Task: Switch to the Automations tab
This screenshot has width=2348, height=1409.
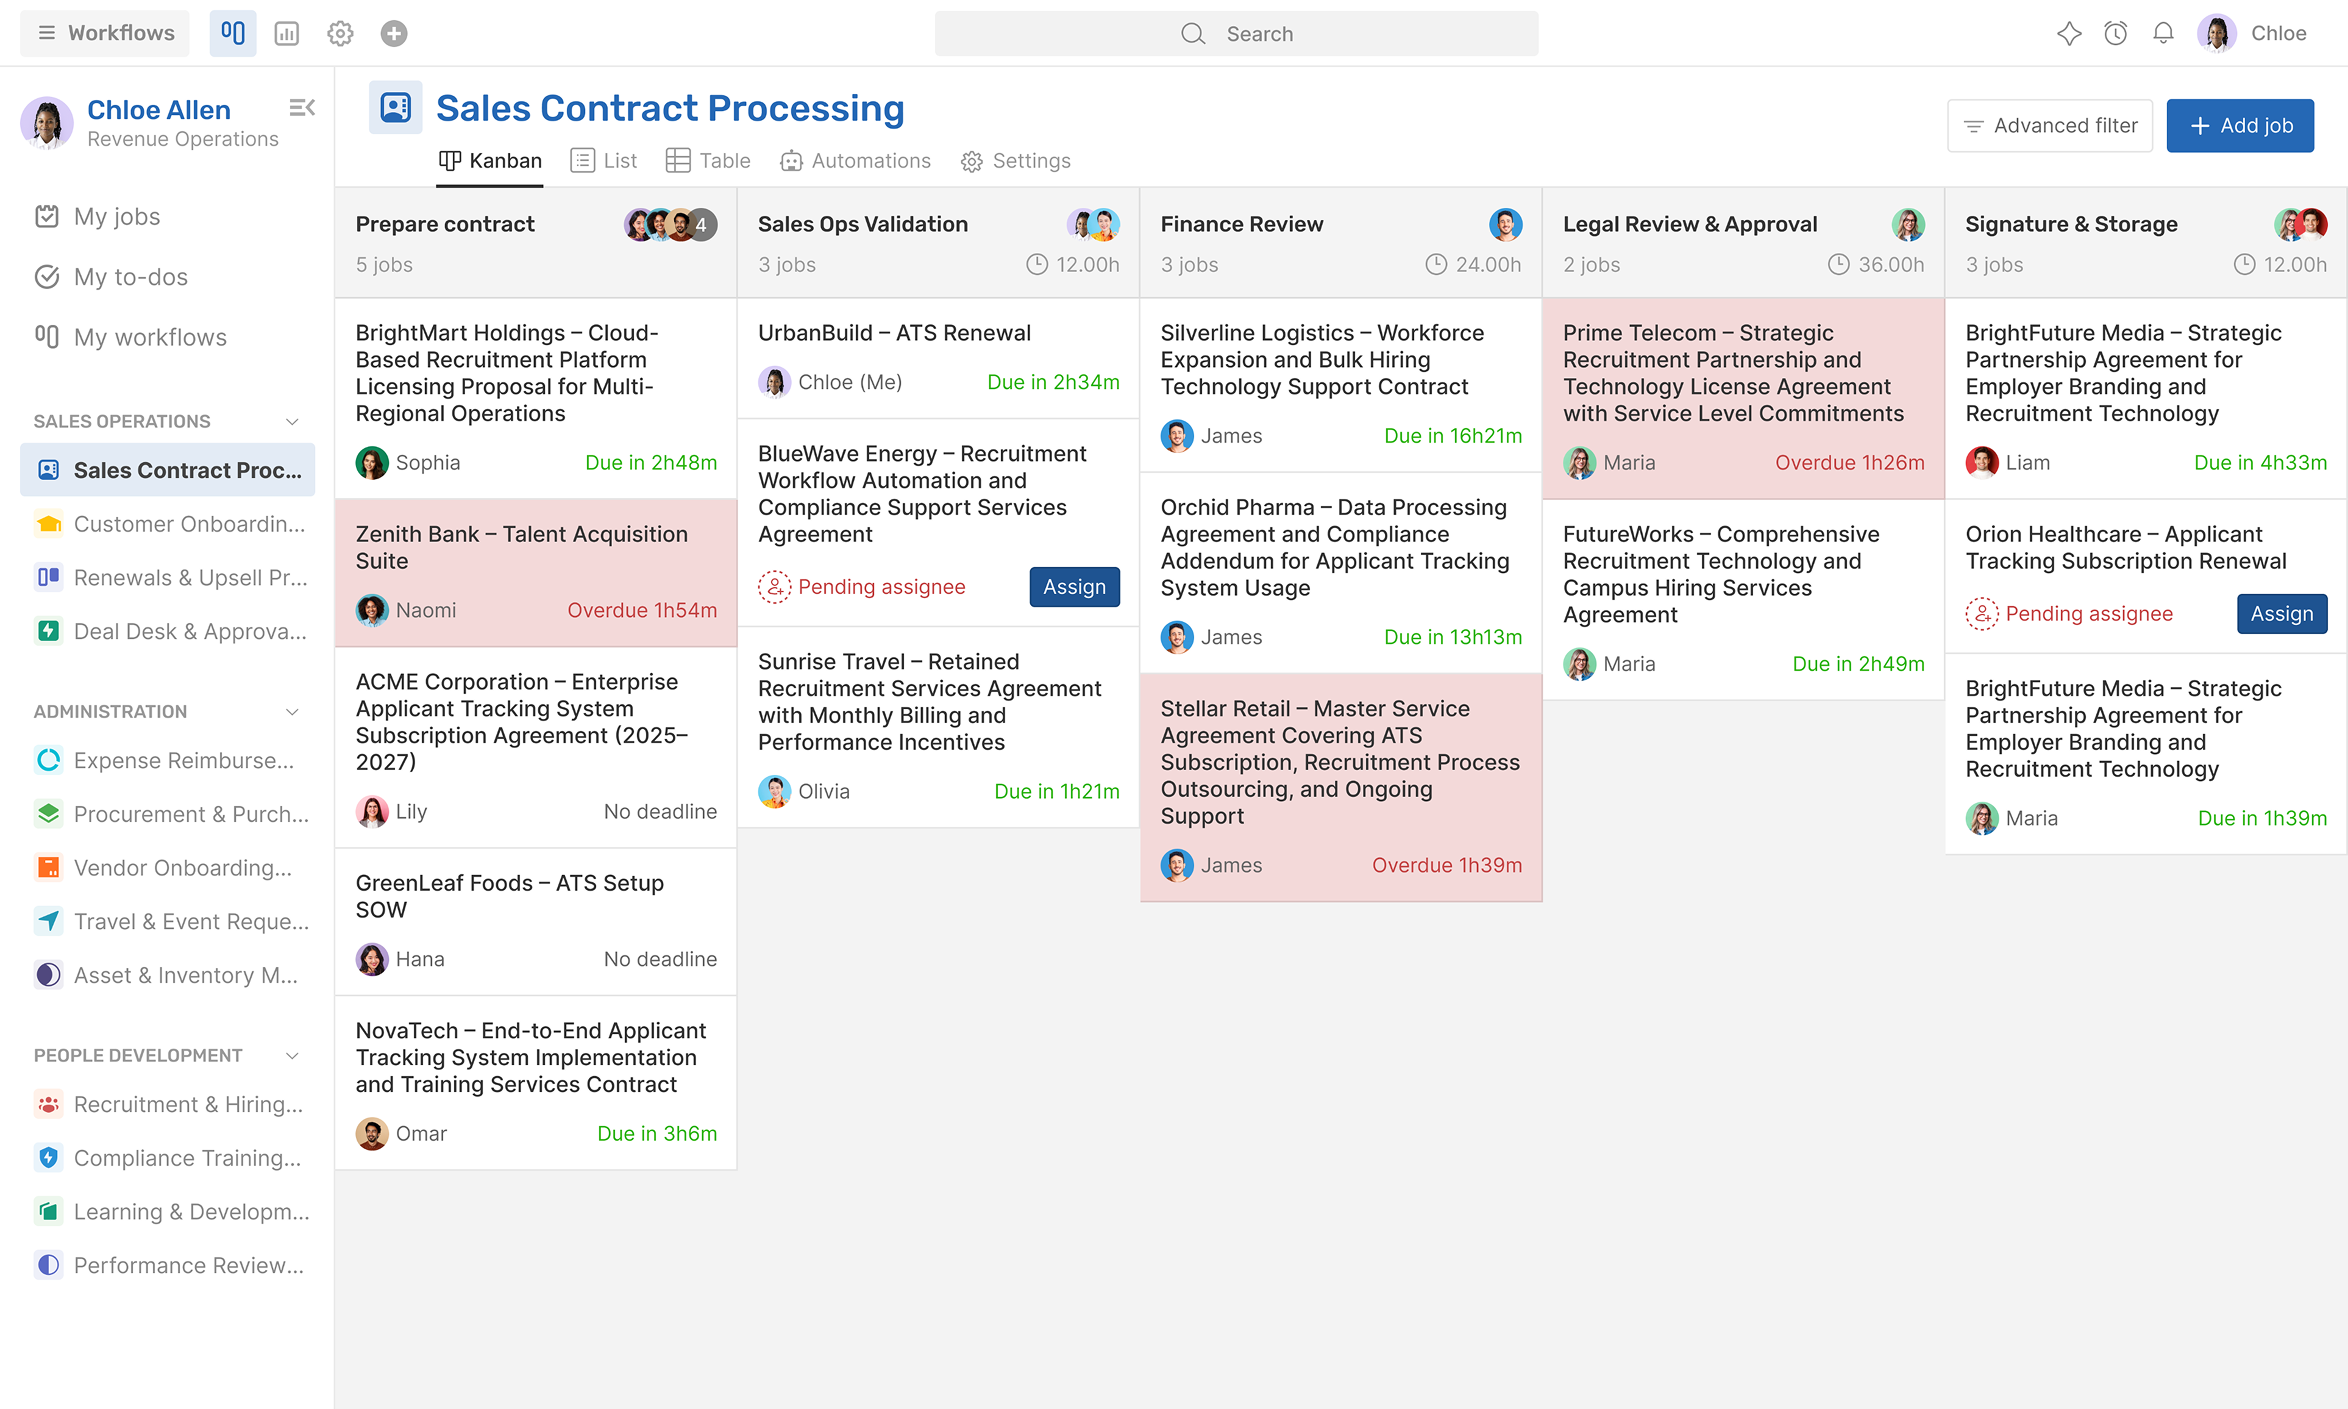Action: [856, 161]
